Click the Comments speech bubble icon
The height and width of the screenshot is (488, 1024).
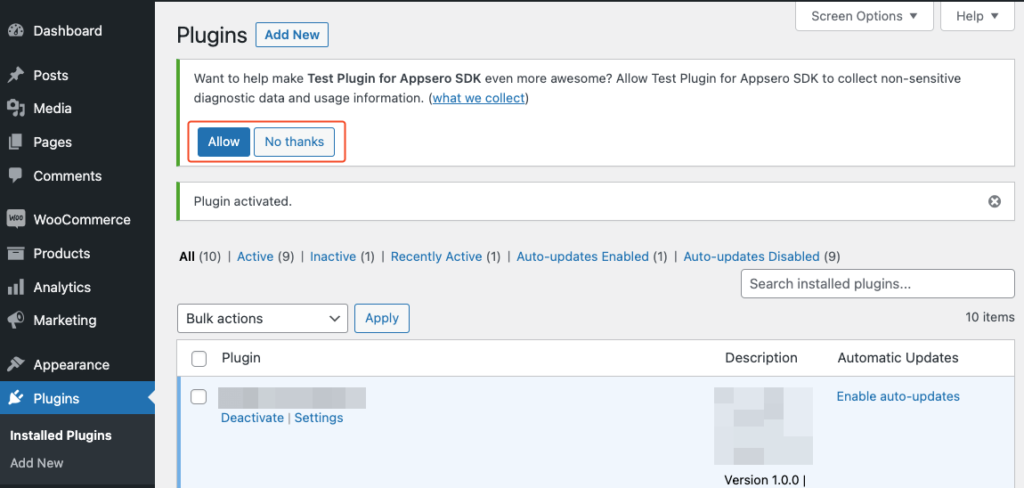[16, 176]
